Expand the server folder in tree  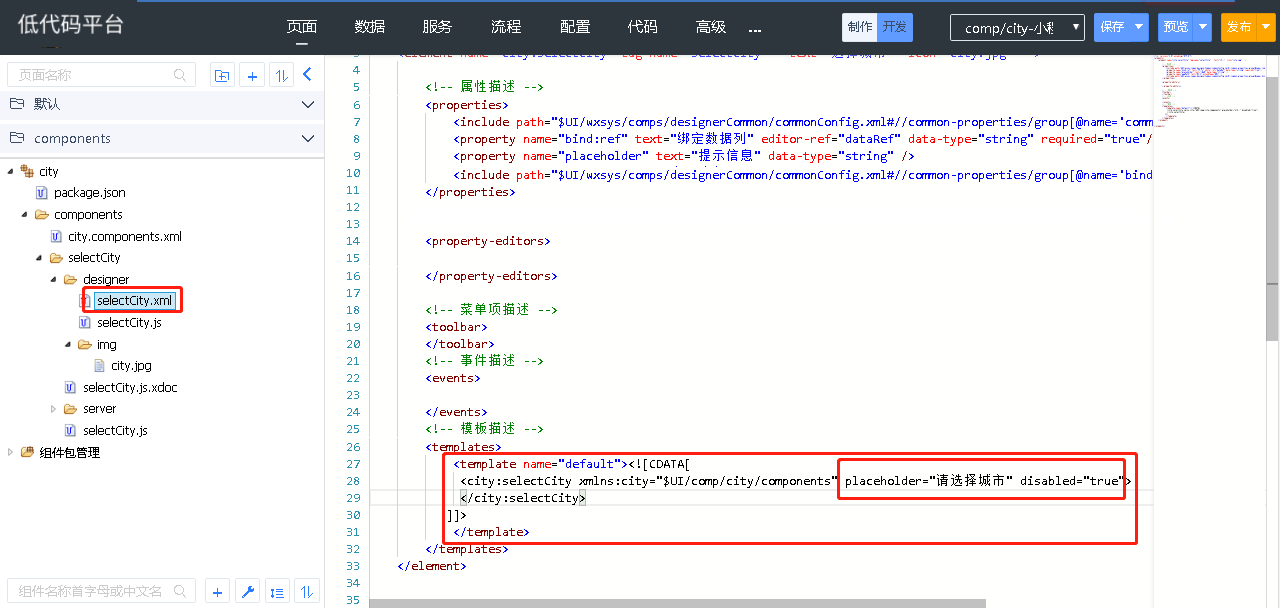point(54,409)
